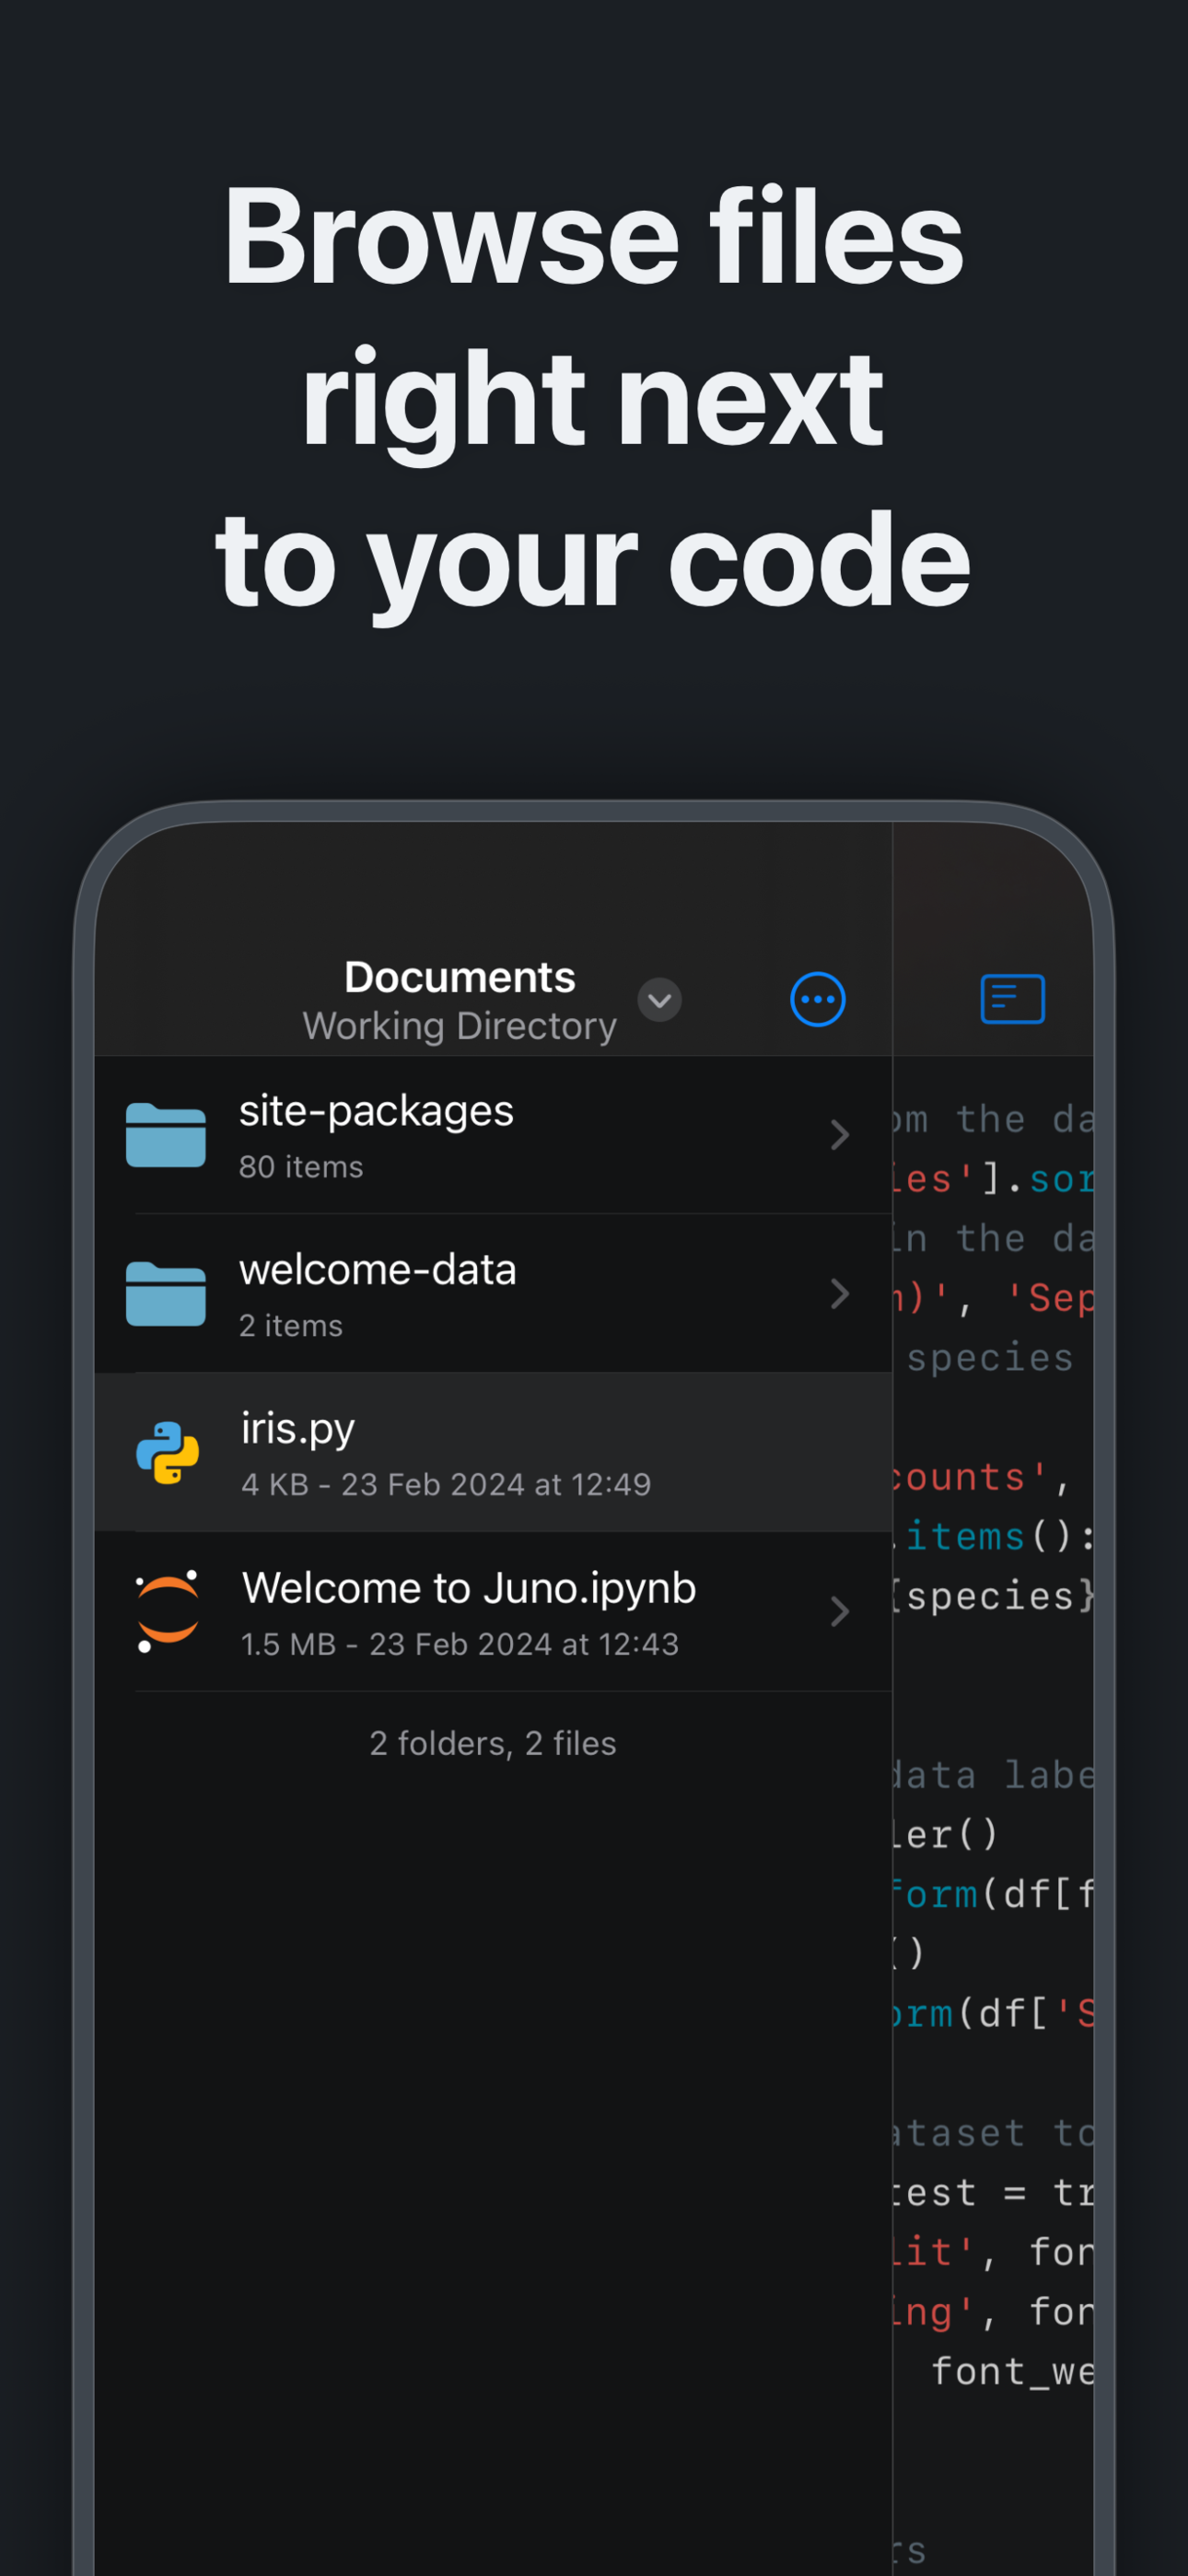Click the '2 folders, 2 files' summary

(493, 1743)
